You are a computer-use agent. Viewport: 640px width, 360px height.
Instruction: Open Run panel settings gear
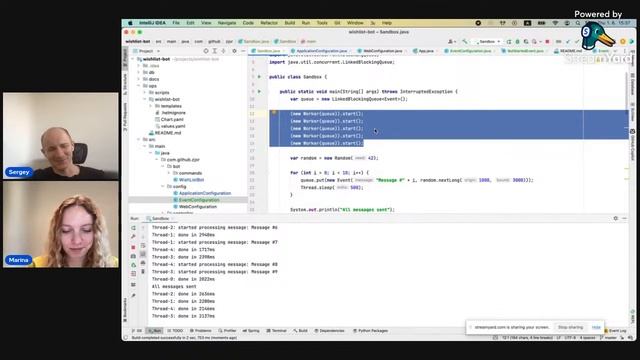coord(616,218)
